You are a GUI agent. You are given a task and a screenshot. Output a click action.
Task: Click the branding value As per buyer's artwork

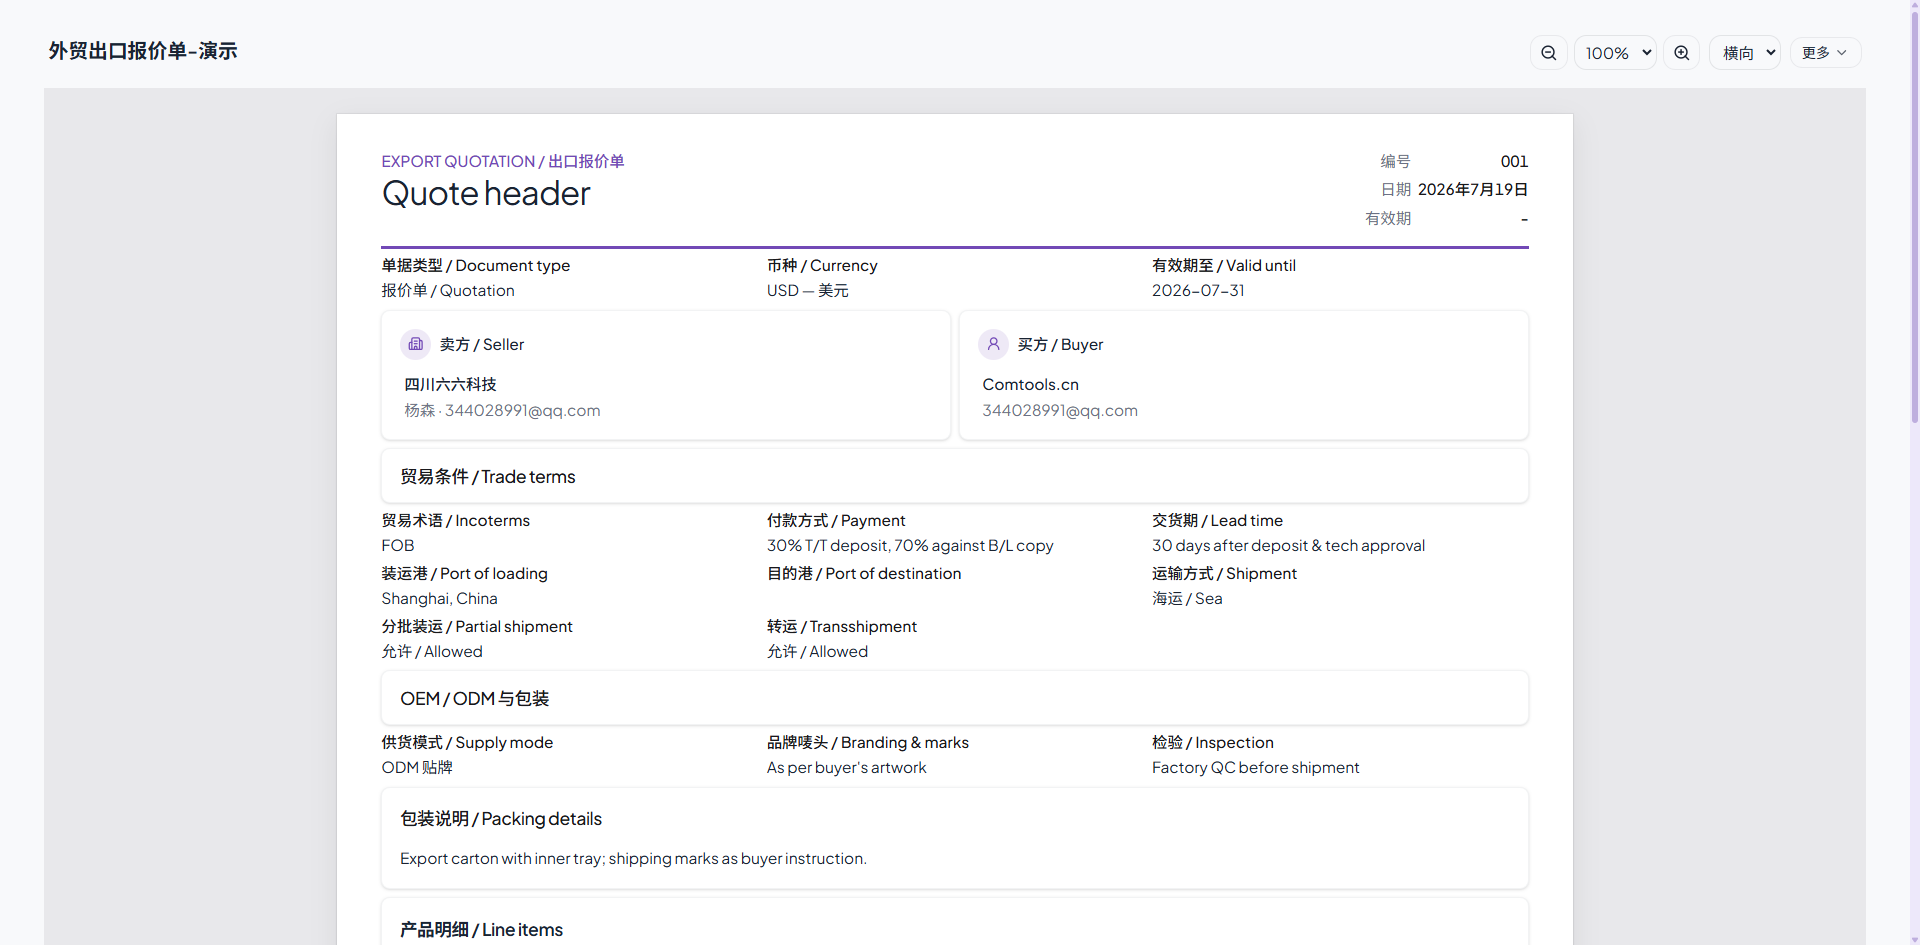point(846,767)
